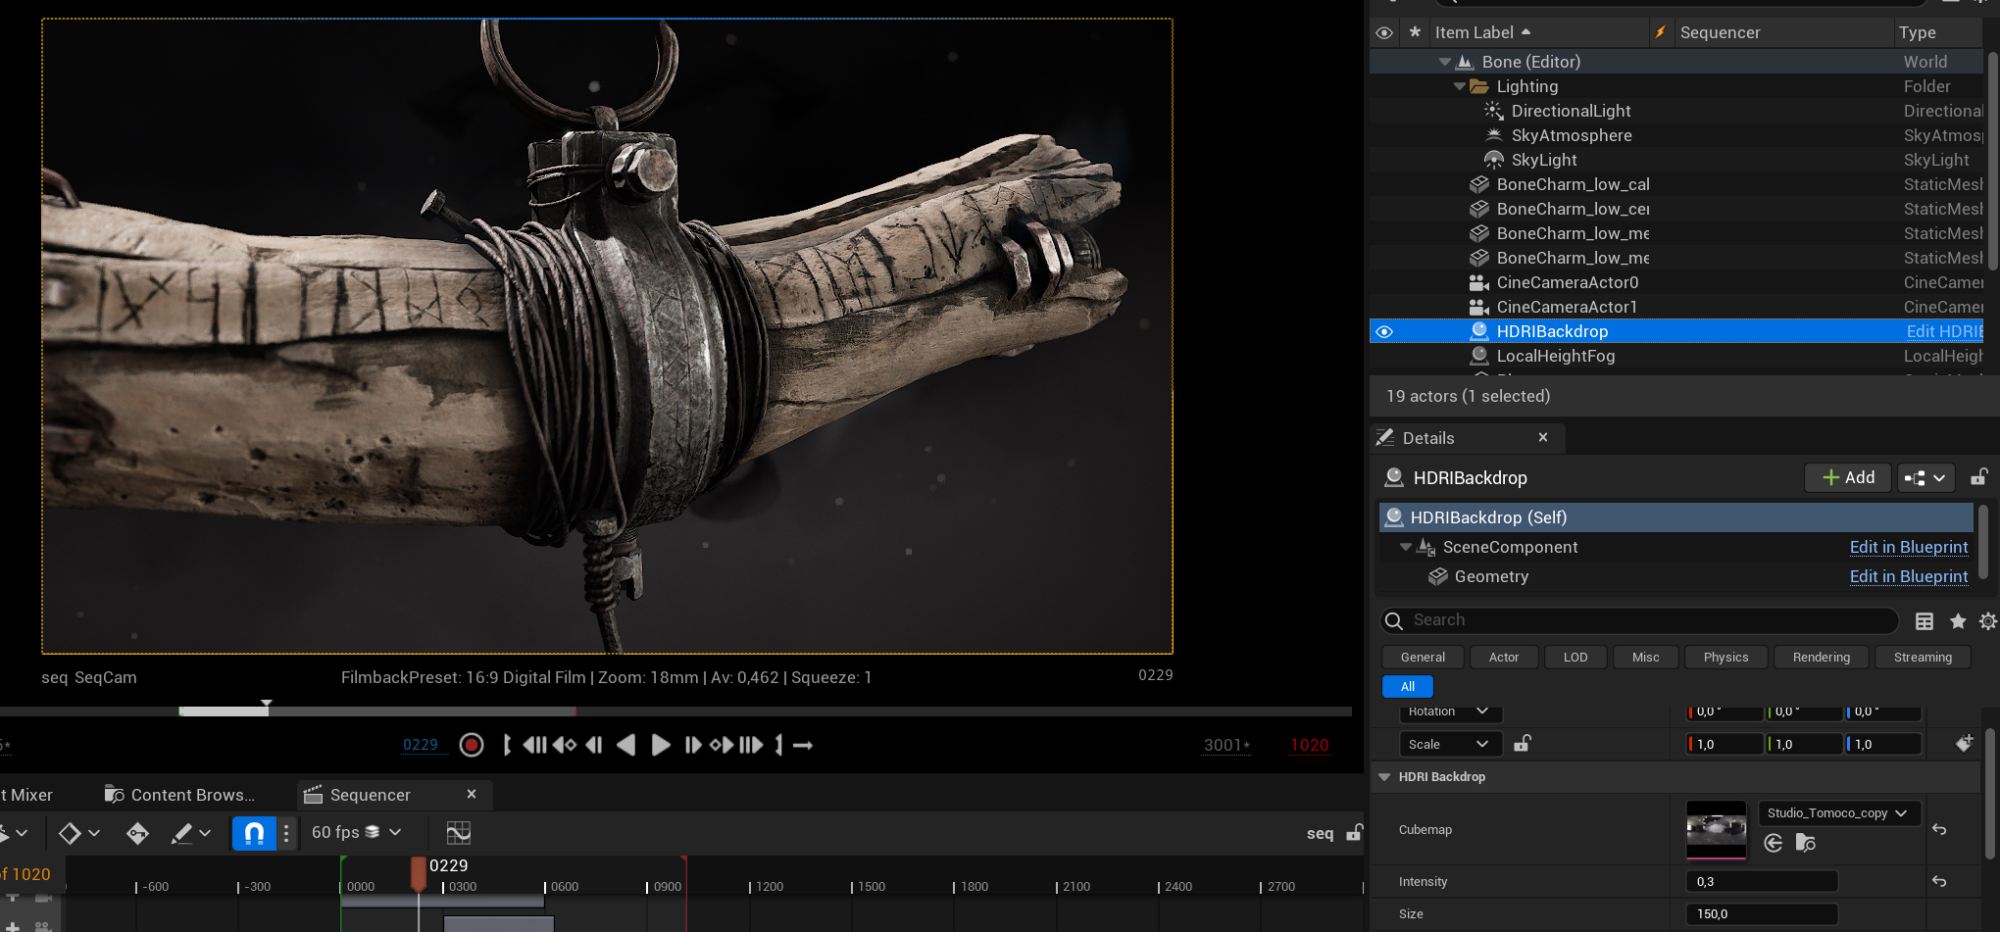Add keyframe for Scale transform
The height and width of the screenshot is (932, 2000).
tap(1964, 743)
